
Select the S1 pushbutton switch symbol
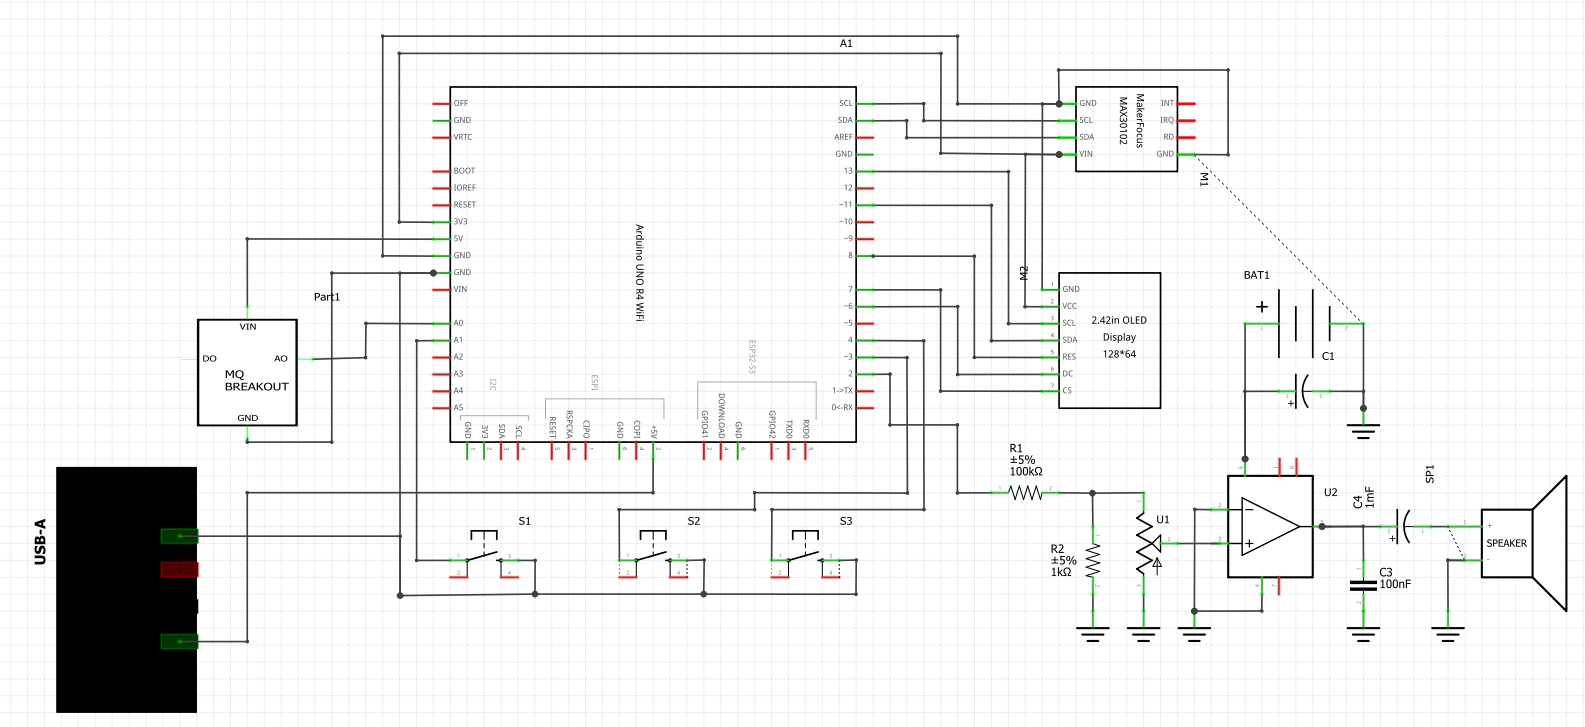[x=484, y=553]
